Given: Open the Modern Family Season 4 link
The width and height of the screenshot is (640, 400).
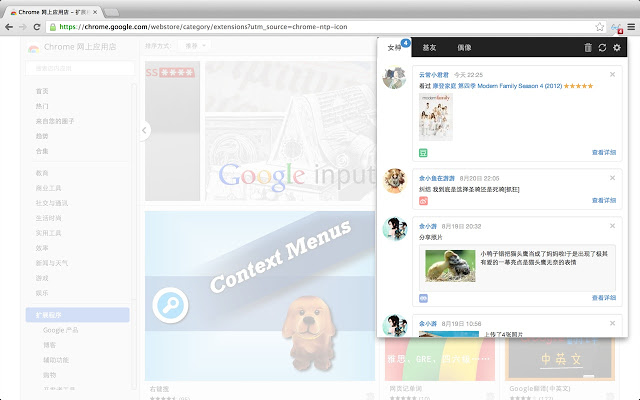Looking at the screenshot, I should [497, 86].
